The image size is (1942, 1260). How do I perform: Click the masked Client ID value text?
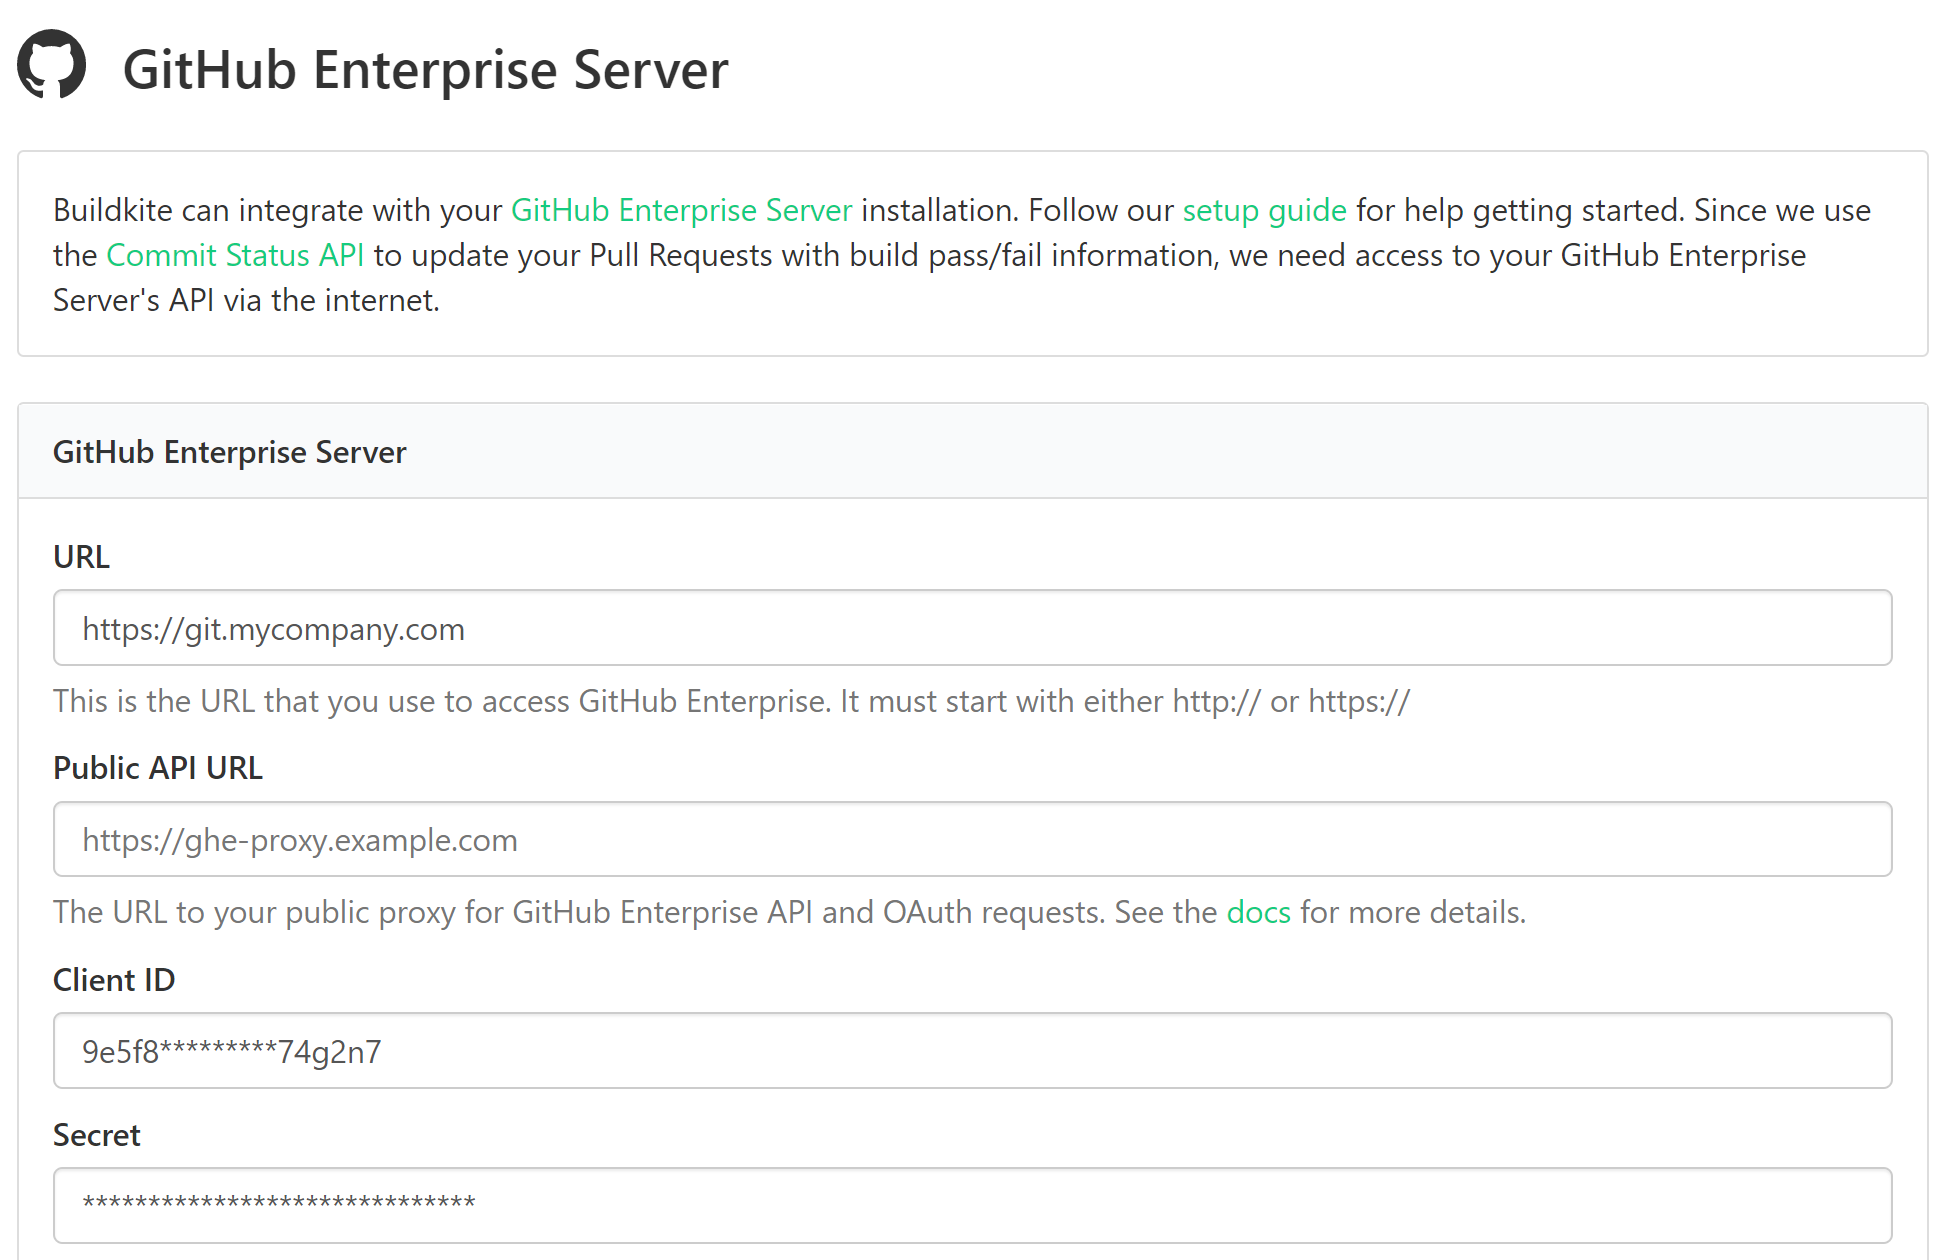coord(232,1050)
